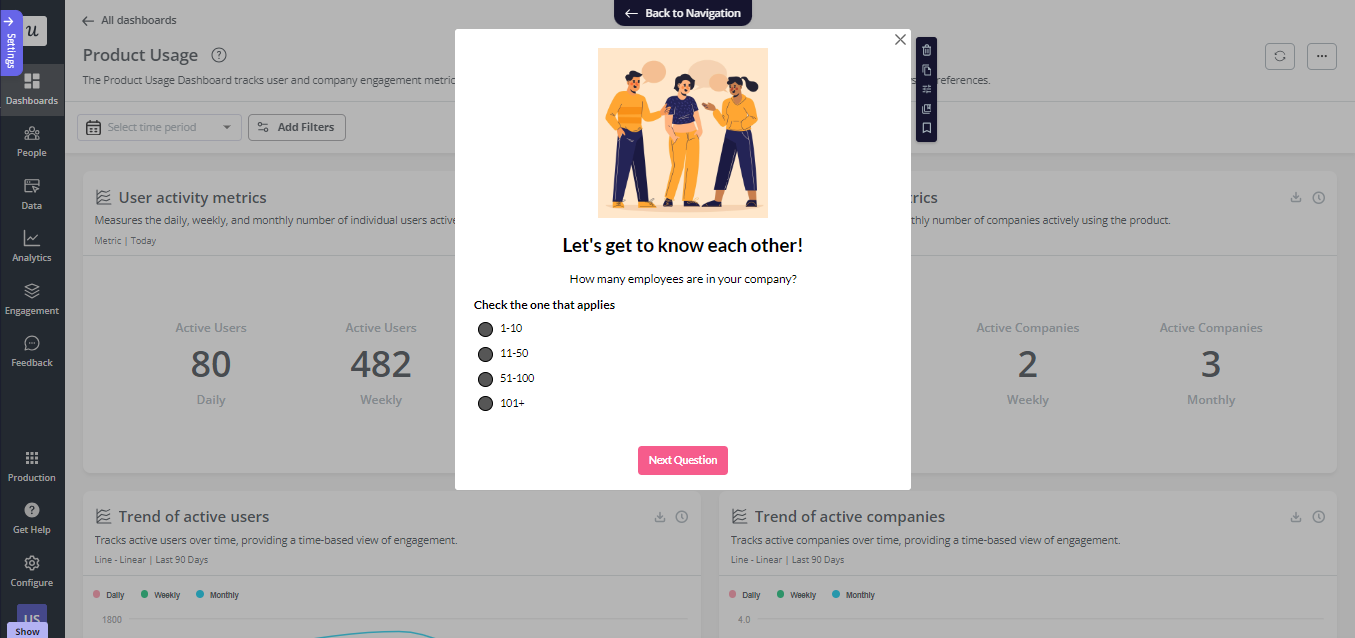Refresh the dashboard with the refresh icon
1355x638 pixels.
pos(1279,56)
